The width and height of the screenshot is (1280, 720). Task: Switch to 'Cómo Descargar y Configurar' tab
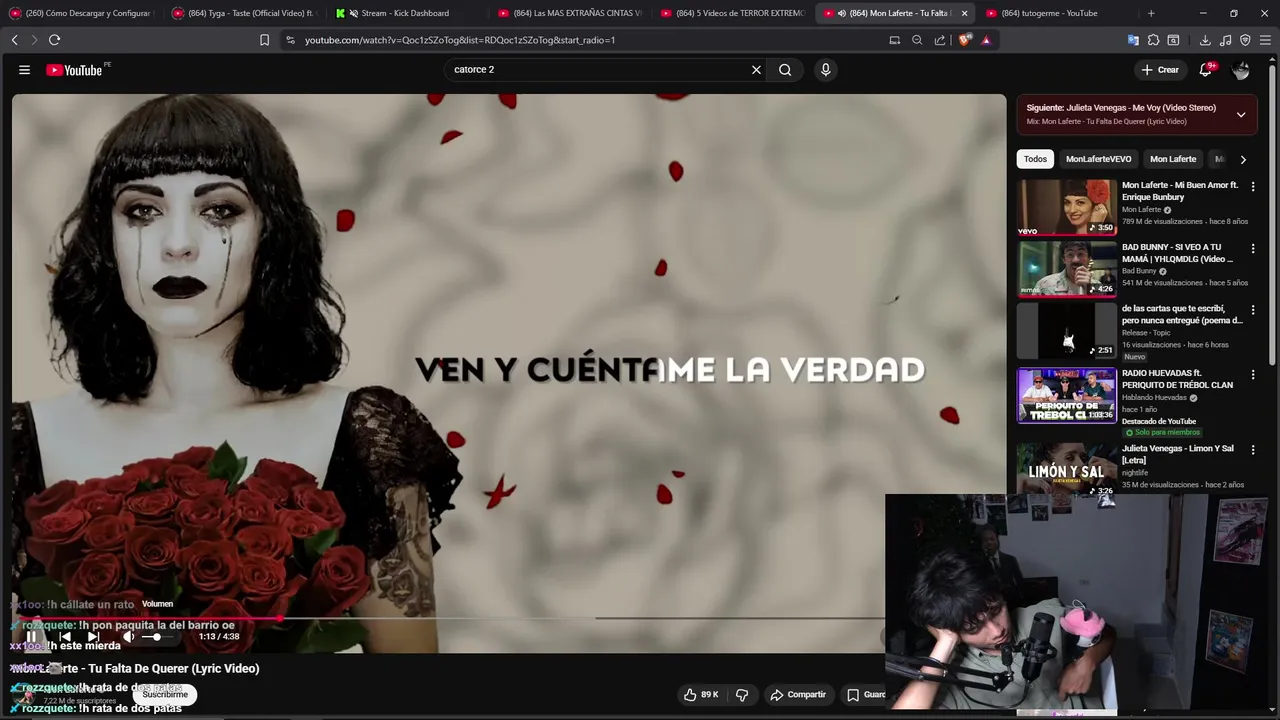(80, 13)
